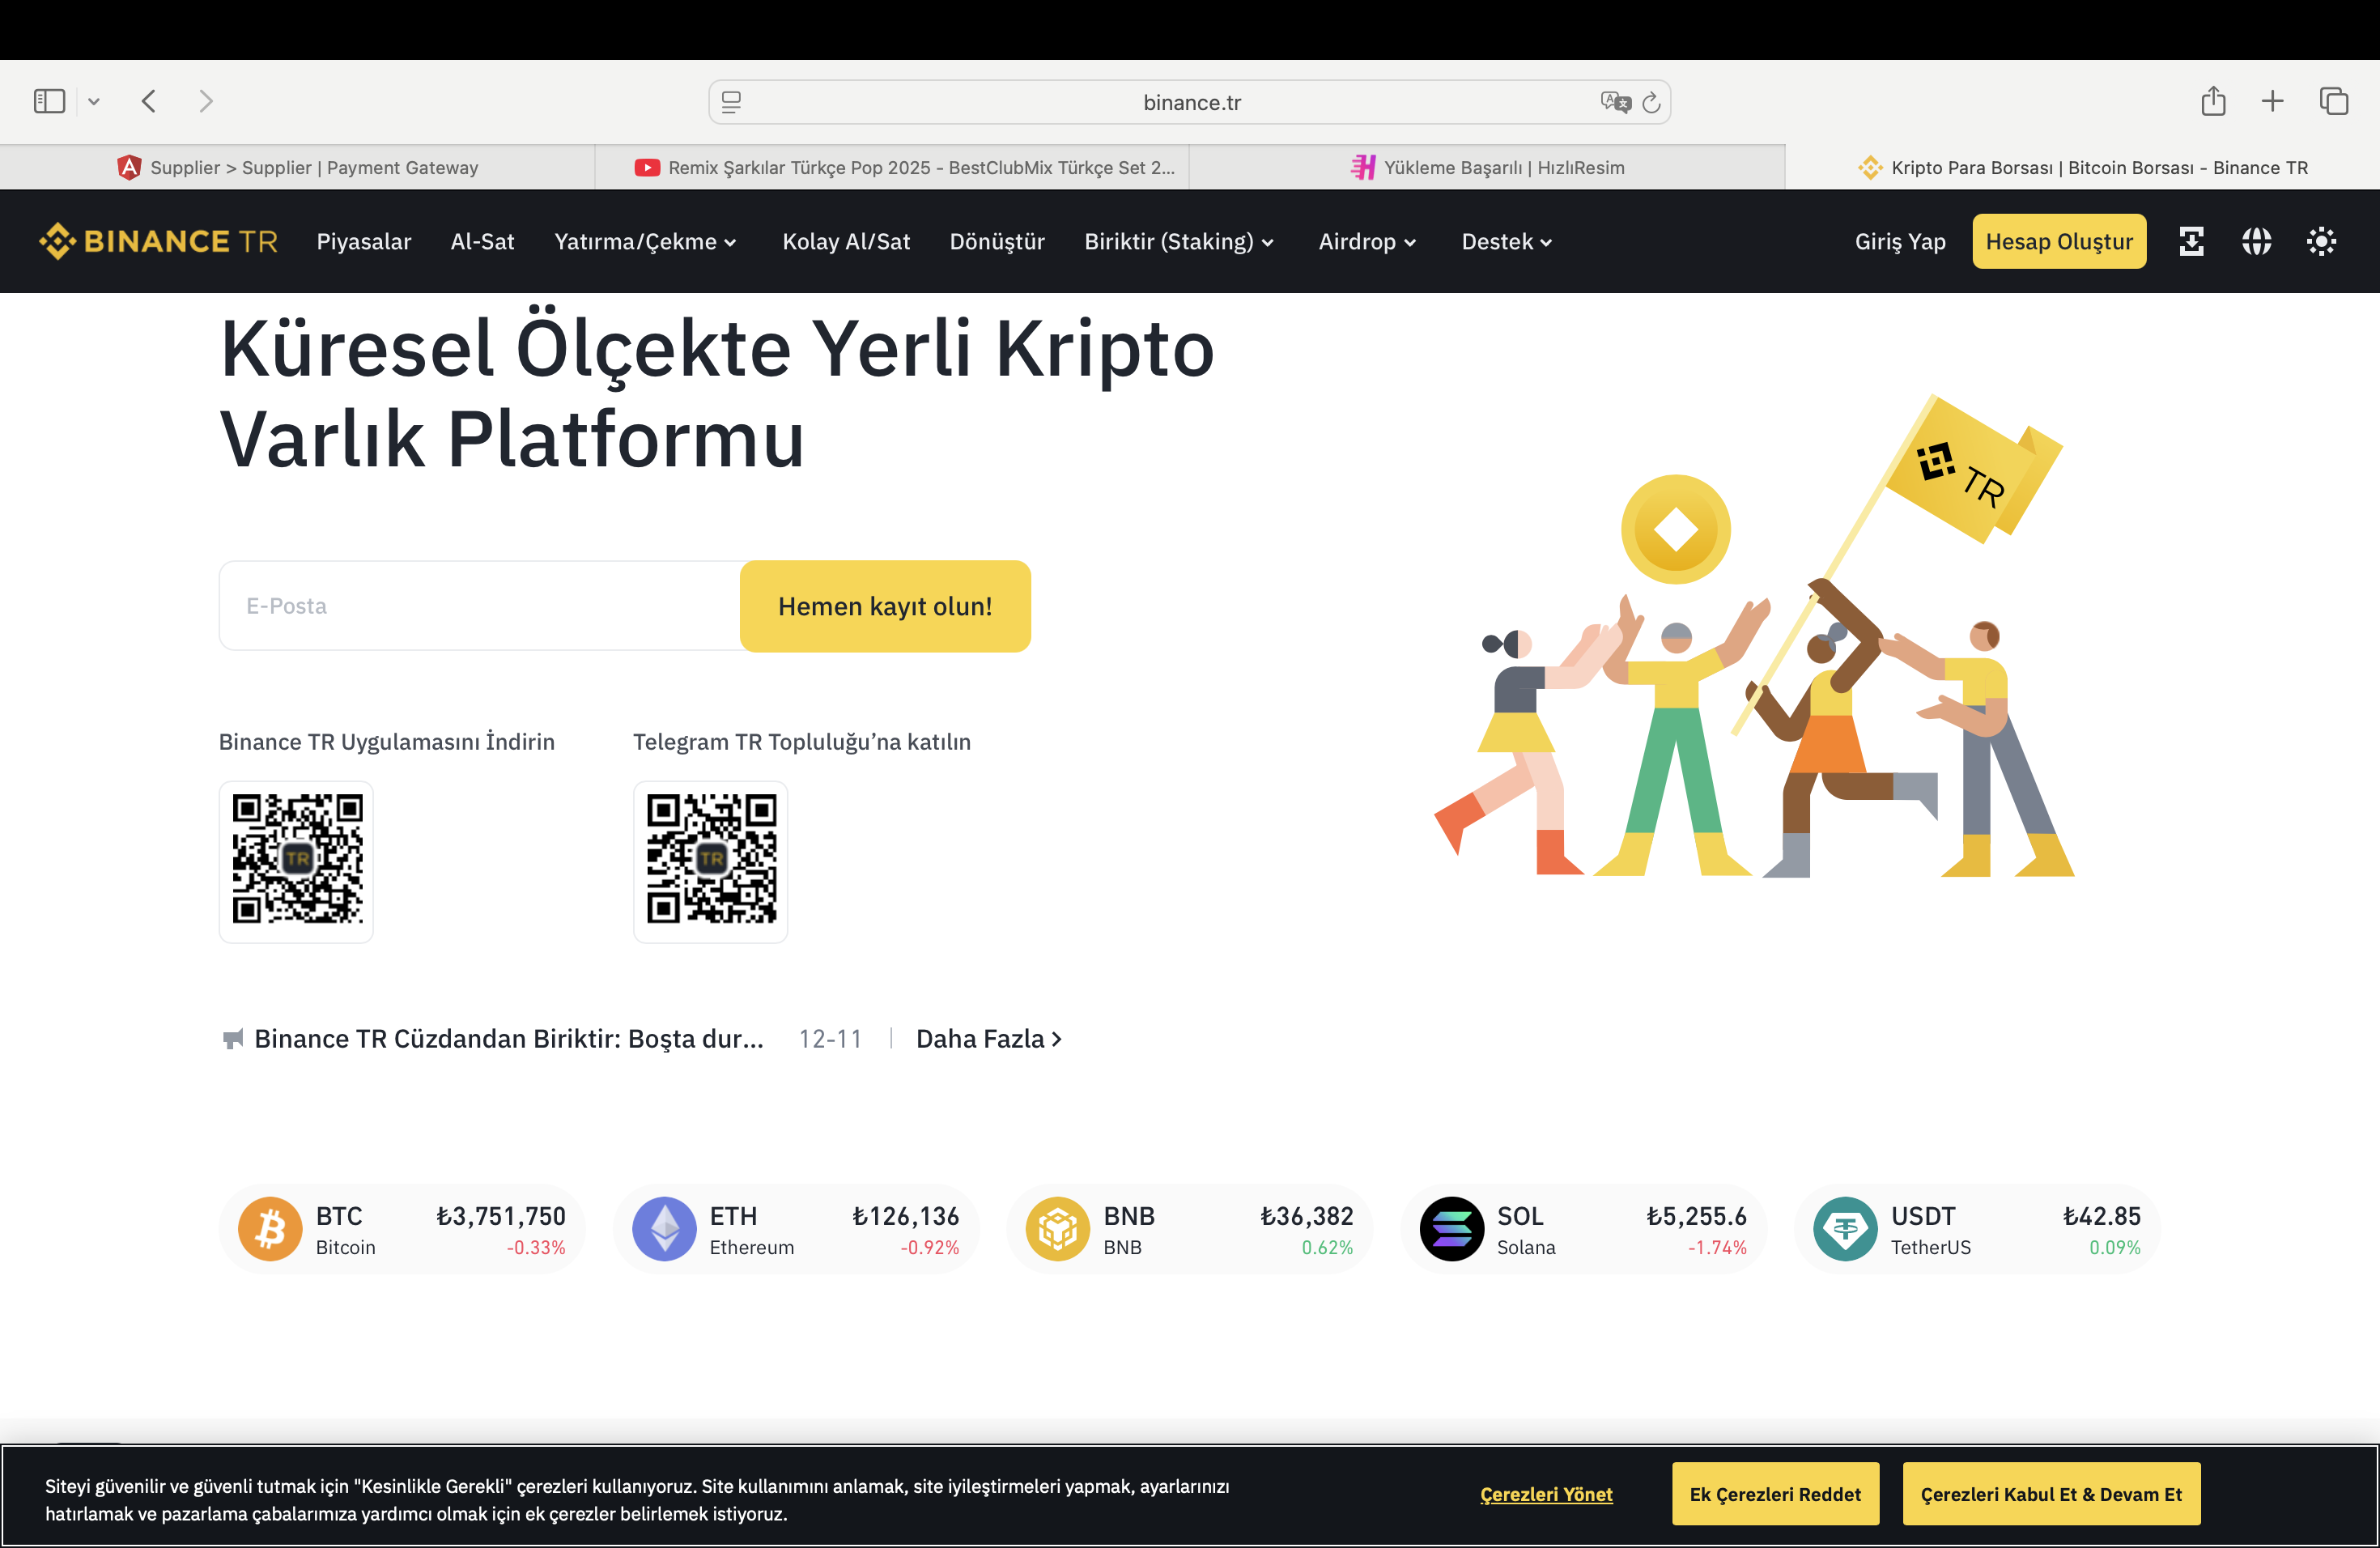Viewport: 2380px width, 1548px height.
Task: Click Giriş Yap to log in
Action: pos(1900,241)
